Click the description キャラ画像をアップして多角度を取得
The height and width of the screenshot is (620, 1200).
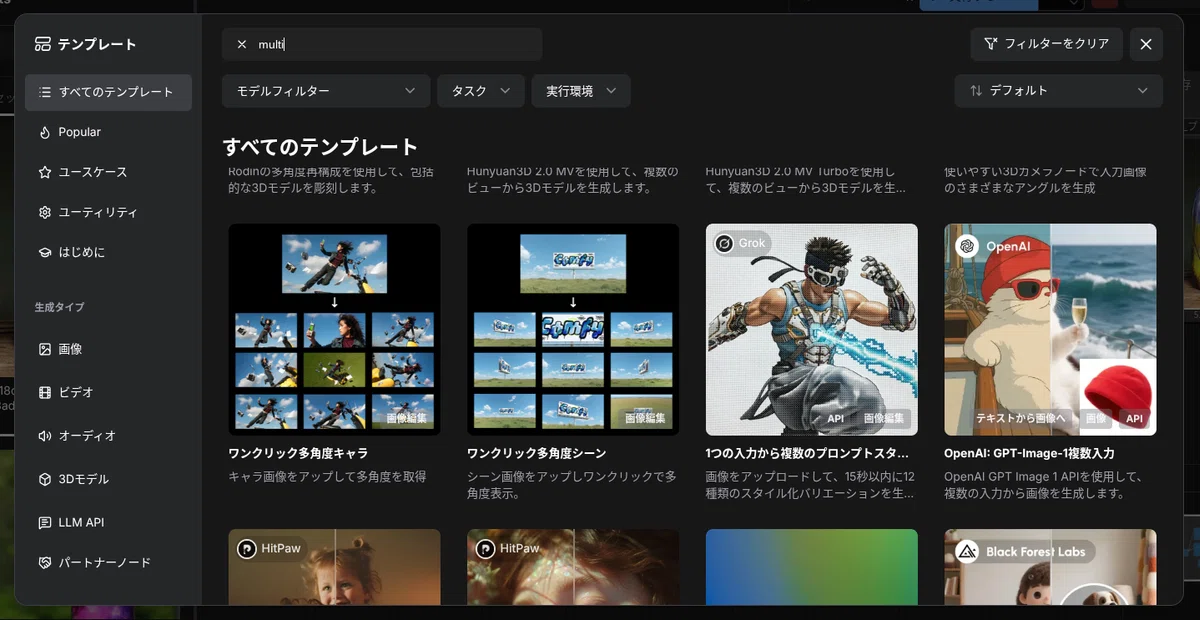click(x=327, y=477)
